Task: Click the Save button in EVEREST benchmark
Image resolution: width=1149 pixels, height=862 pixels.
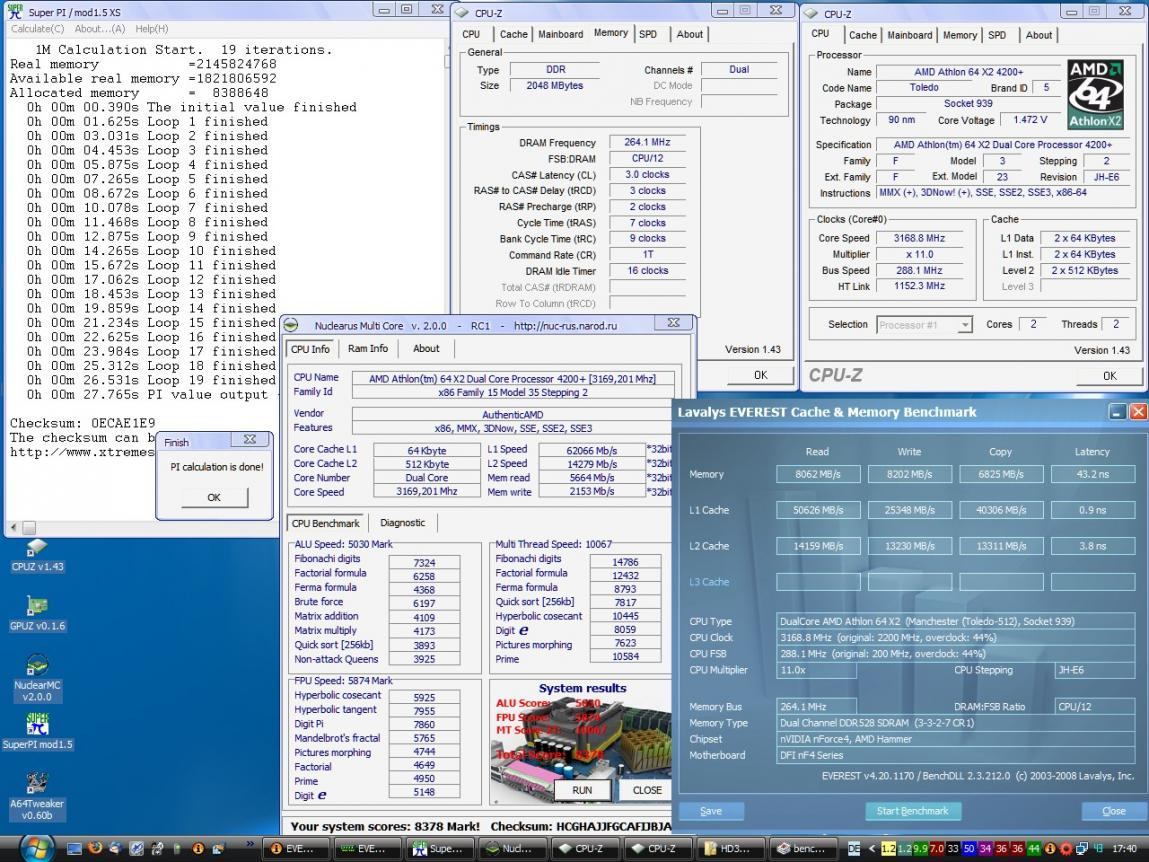Action: click(x=711, y=811)
